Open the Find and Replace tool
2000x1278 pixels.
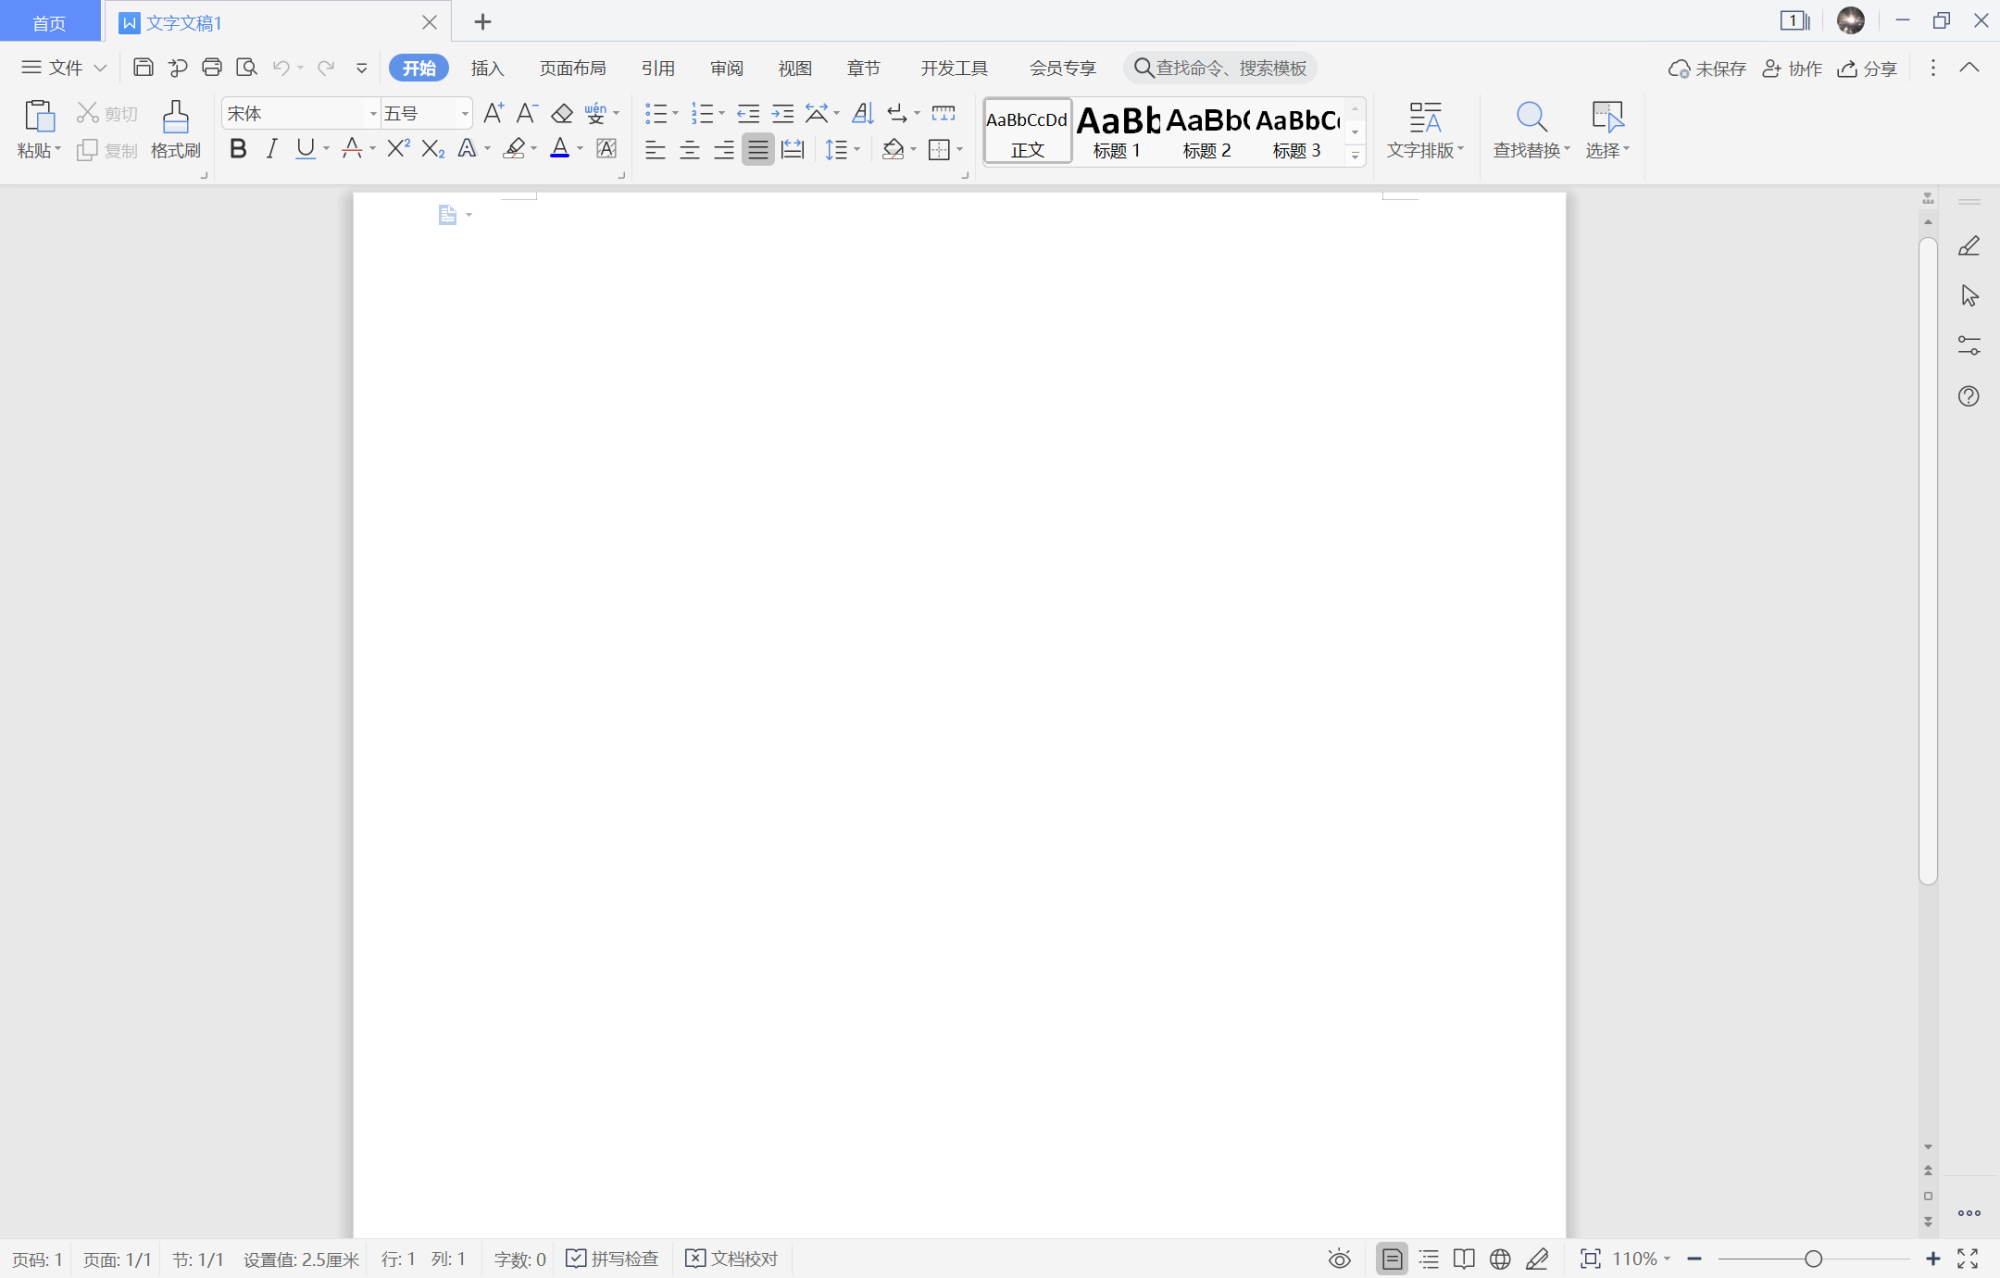coord(1530,128)
